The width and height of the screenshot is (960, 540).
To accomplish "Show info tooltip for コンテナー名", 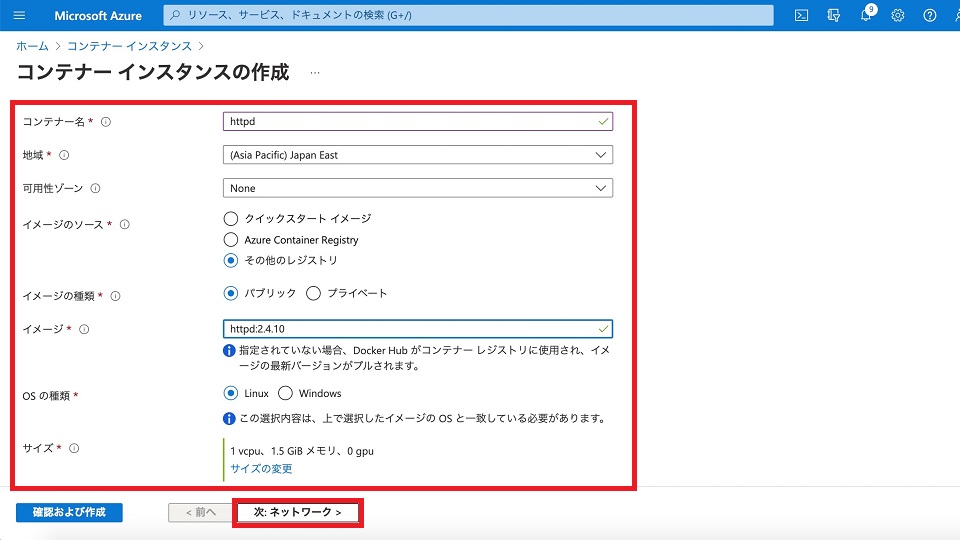I will coord(106,122).
